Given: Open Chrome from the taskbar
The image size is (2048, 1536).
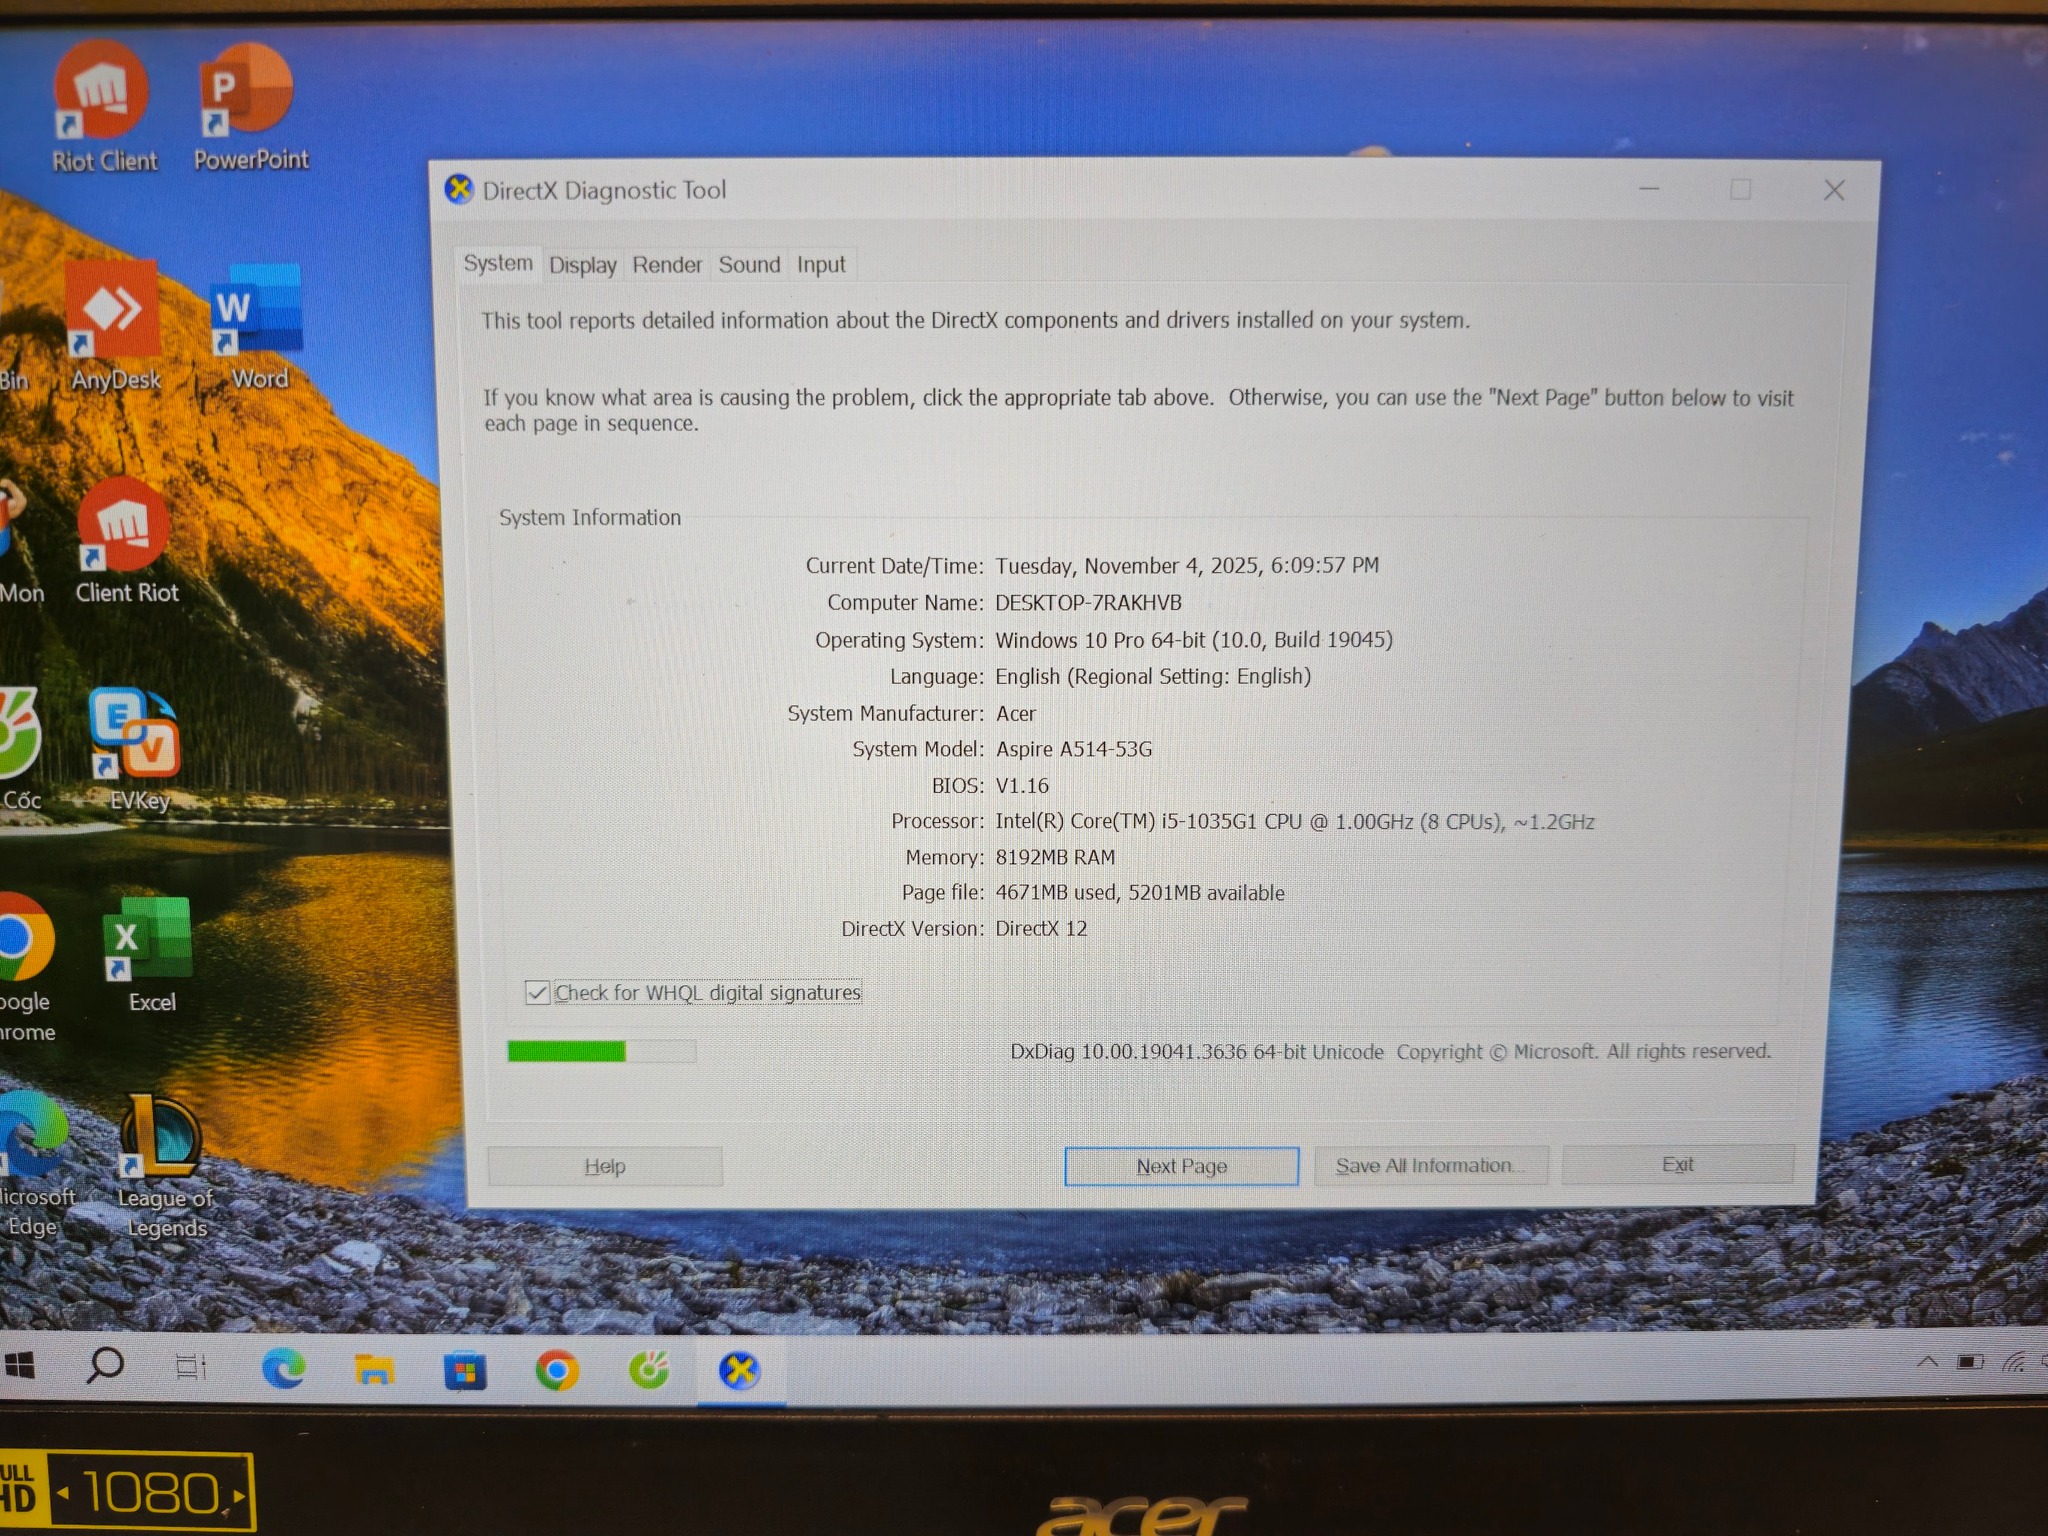Looking at the screenshot, I should (x=556, y=1370).
